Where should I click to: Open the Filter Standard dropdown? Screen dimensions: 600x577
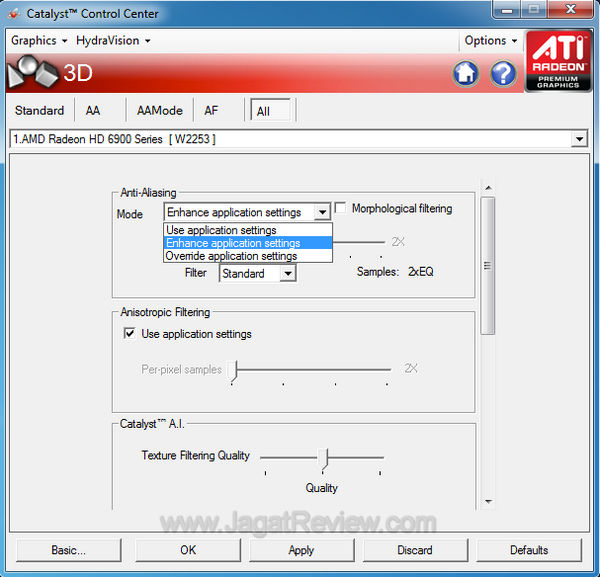tap(288, 273)
